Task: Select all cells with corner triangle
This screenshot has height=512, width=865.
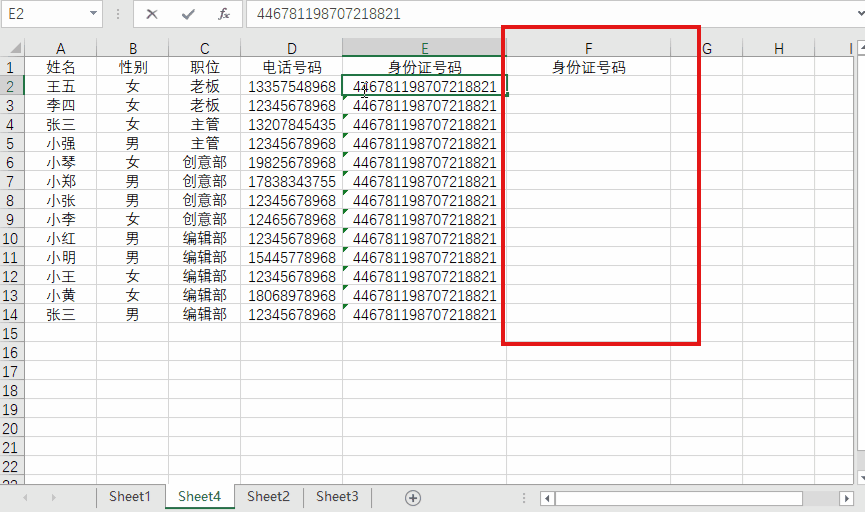Action: (x=13, y=48)
